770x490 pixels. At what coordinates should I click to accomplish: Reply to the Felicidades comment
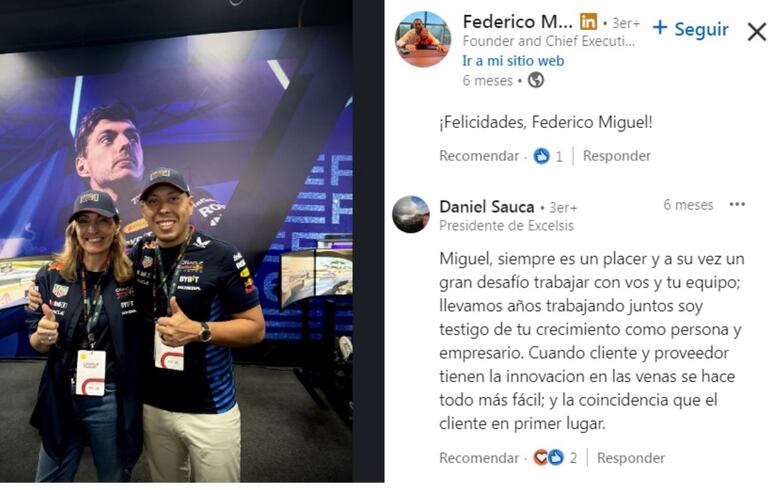pyautogui.click(x=616, y=156)
